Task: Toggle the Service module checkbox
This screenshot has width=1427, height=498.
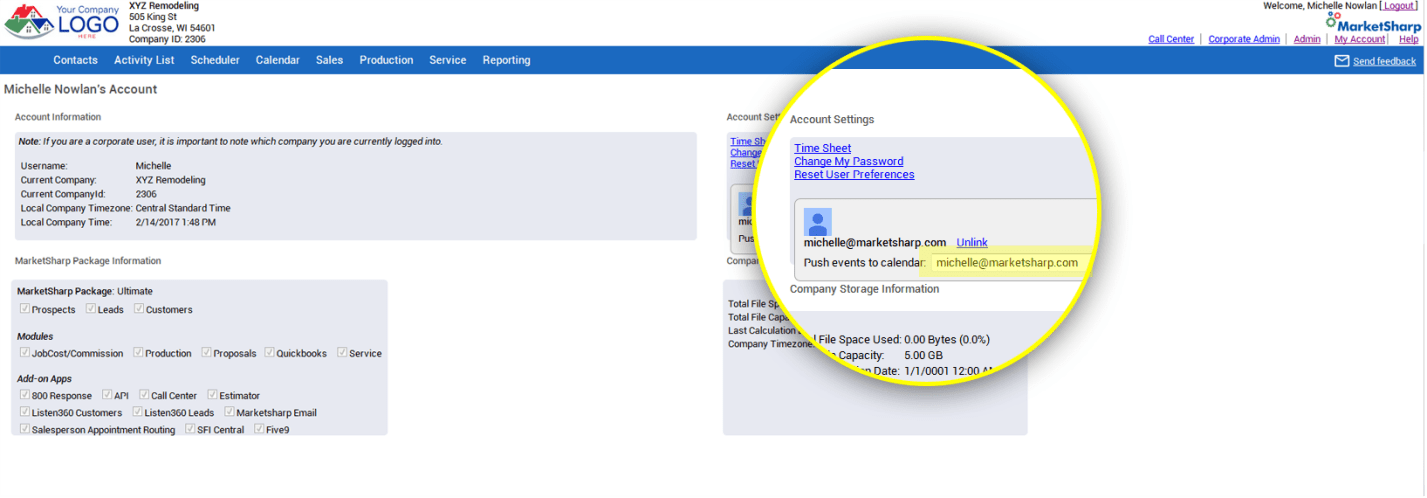Action: (x=342, y=352)
